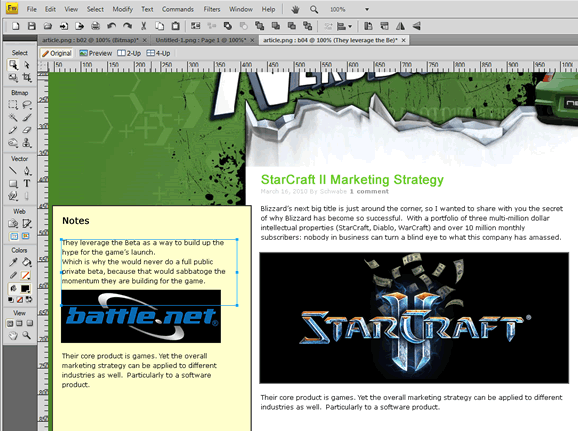Screen dimensions: 578x431
Task: Select the Lasso tool
Action: 27,105
